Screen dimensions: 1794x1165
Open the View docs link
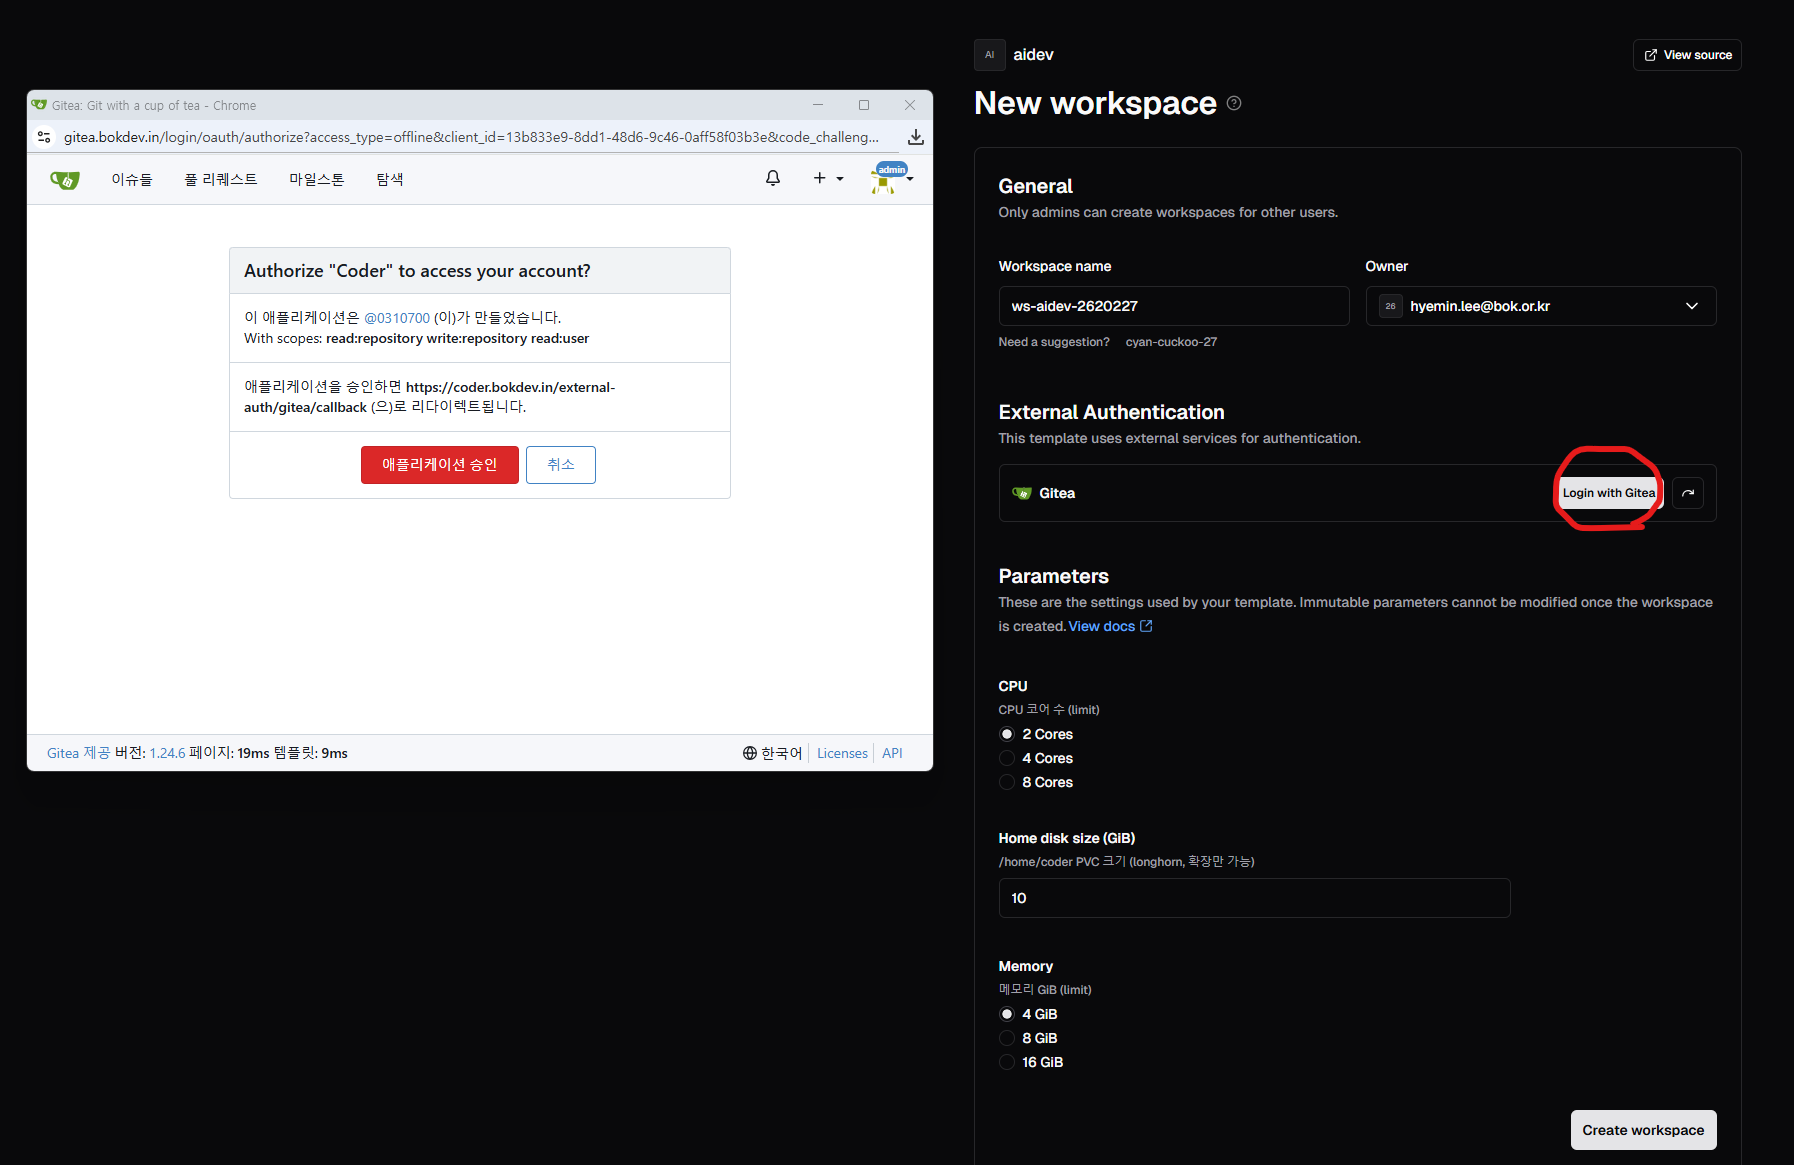1110,626
